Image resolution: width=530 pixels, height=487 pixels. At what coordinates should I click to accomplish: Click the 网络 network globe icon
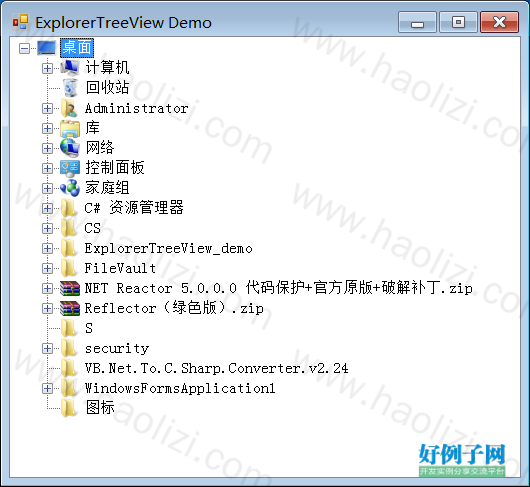70,148
